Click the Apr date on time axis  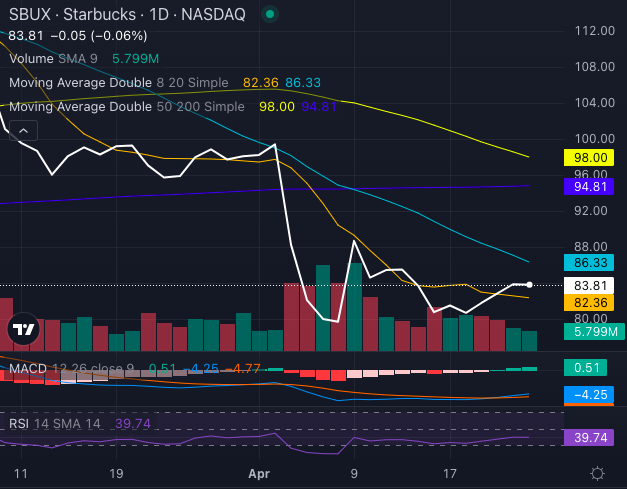tap(259, 474)
